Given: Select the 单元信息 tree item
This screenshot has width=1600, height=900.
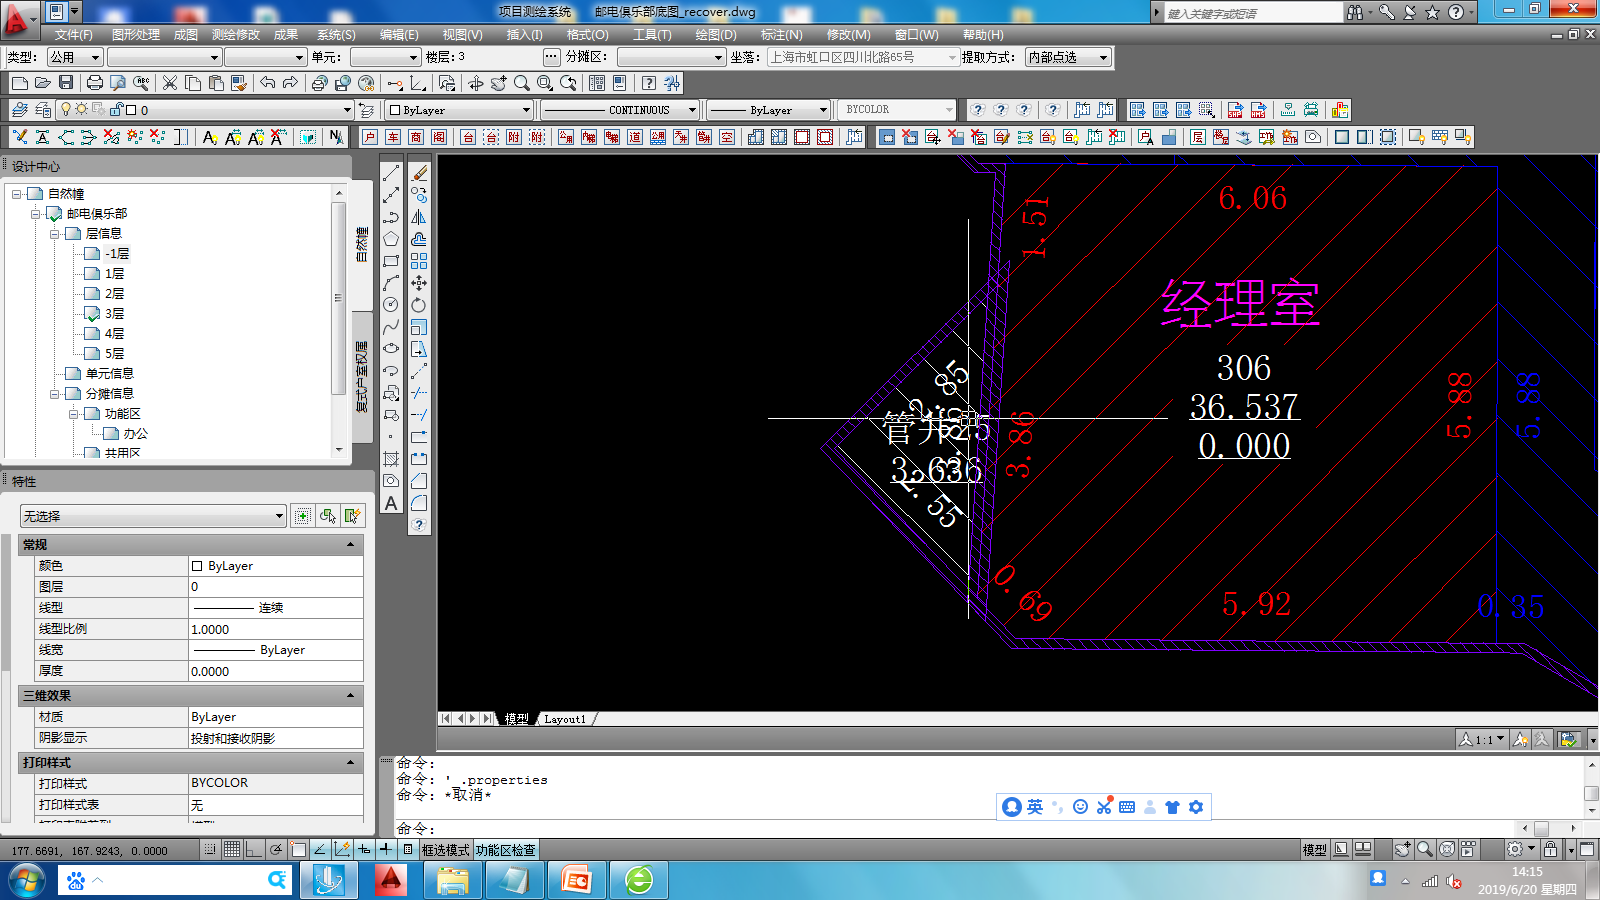Looking at the screenshot, I should (109, 374).
